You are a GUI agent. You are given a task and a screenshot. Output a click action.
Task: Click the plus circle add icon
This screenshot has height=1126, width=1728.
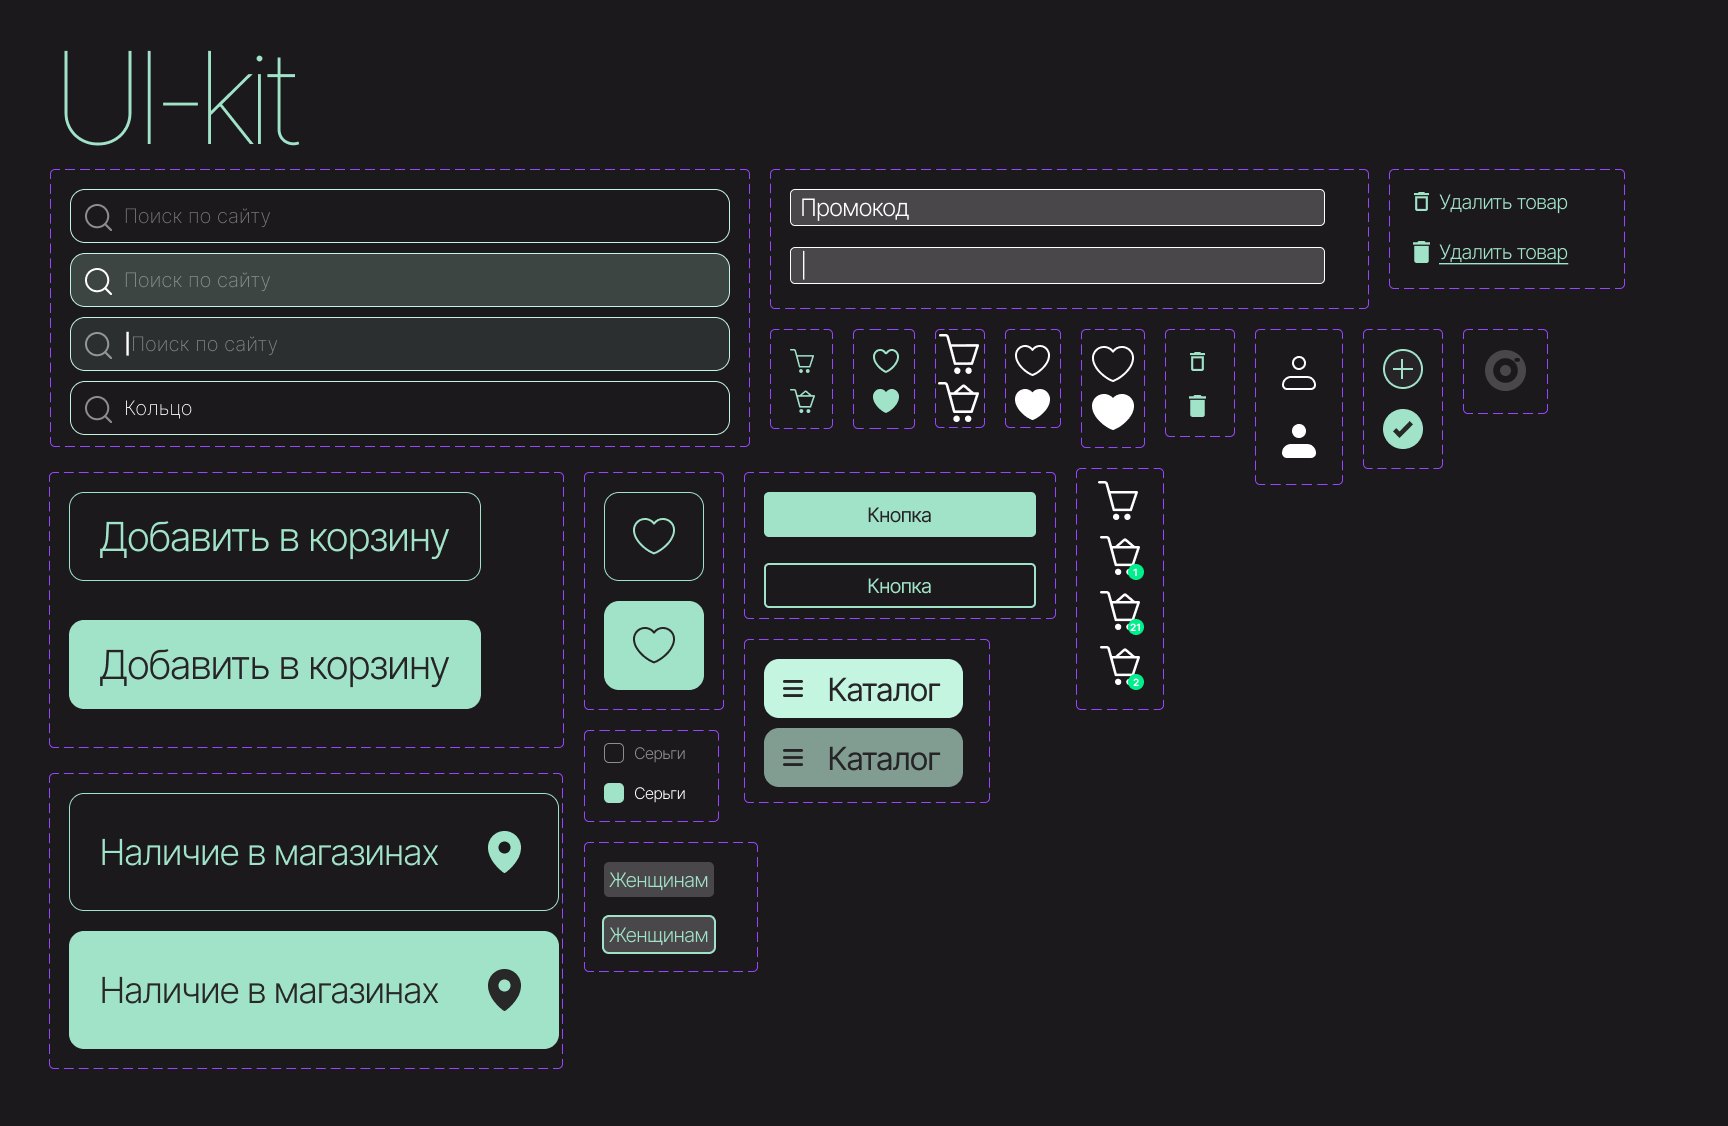pos(1402,369)
